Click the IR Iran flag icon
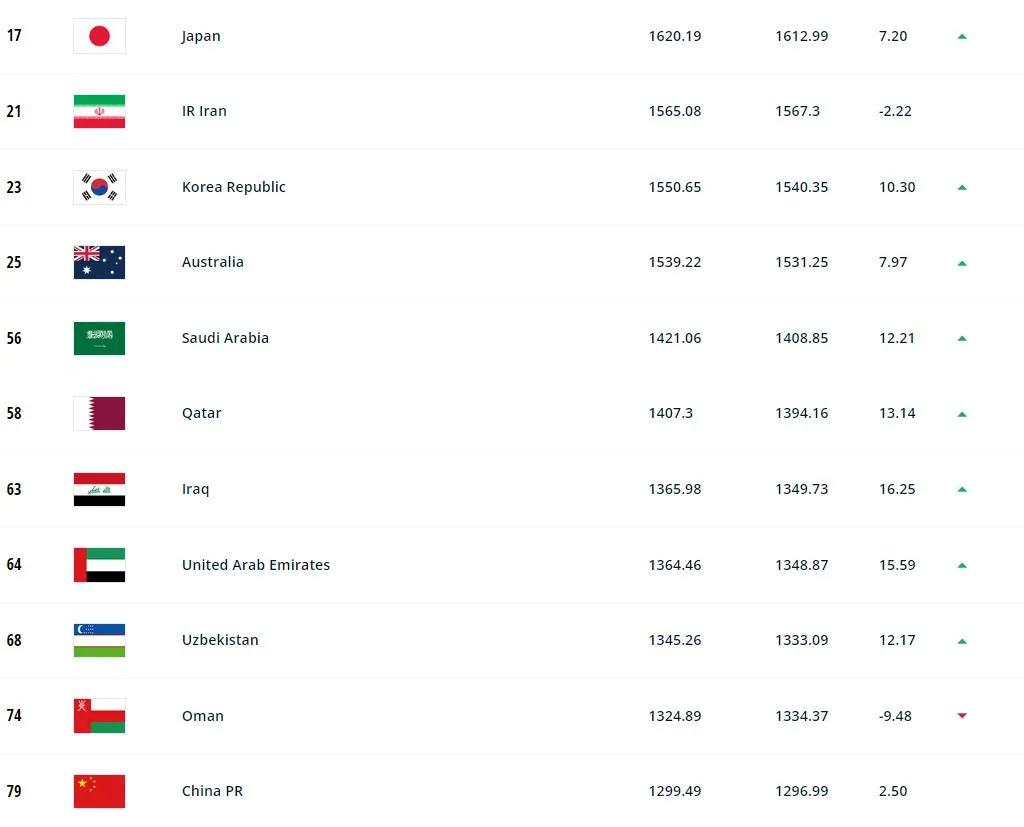1024x827 pixels. (99, 111)
